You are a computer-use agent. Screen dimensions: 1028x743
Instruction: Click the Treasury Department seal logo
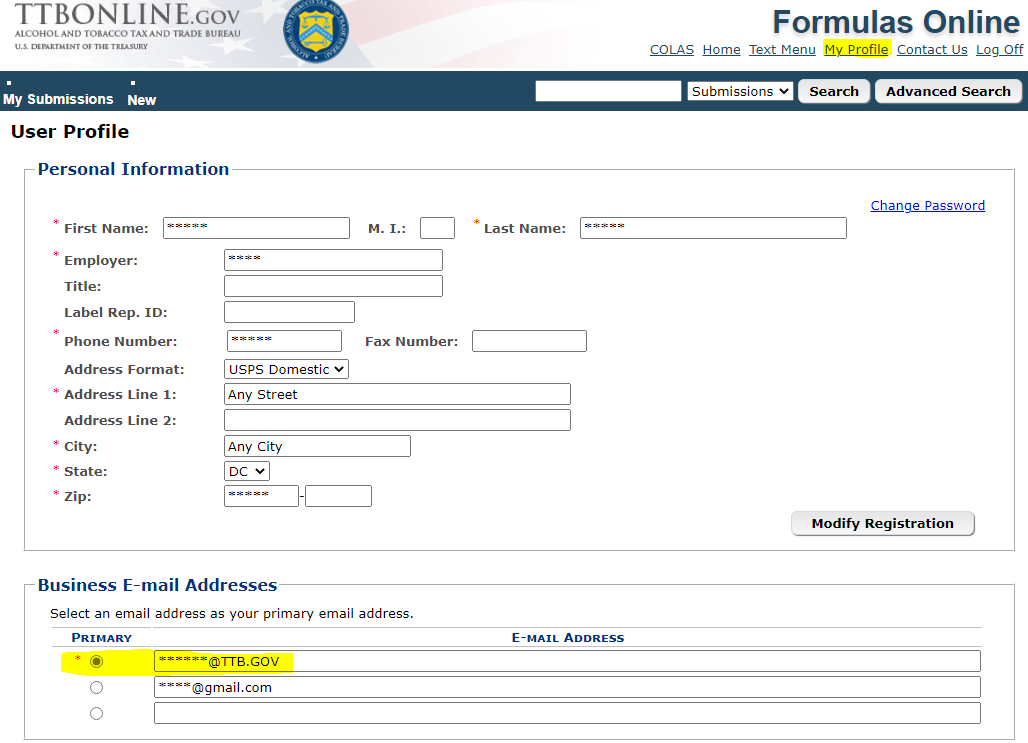pos(316,28)
